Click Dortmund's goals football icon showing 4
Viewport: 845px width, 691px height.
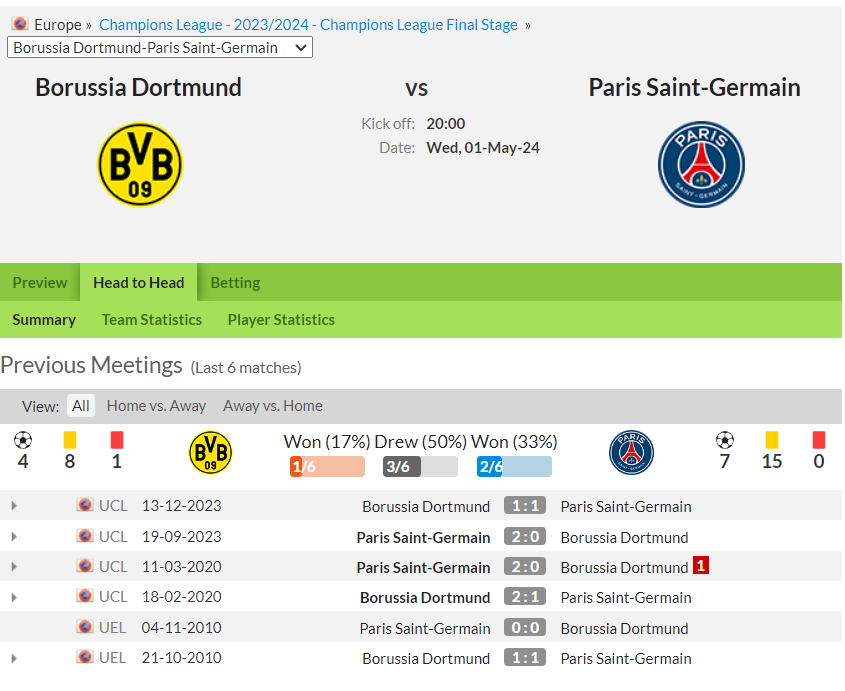[23, 440]
